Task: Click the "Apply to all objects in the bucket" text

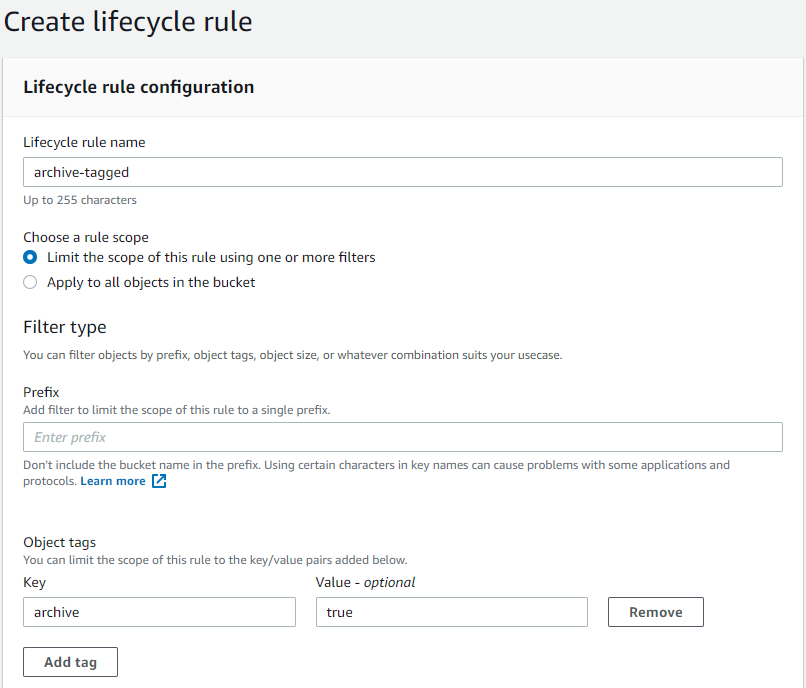Action: [x=151, y=282]
